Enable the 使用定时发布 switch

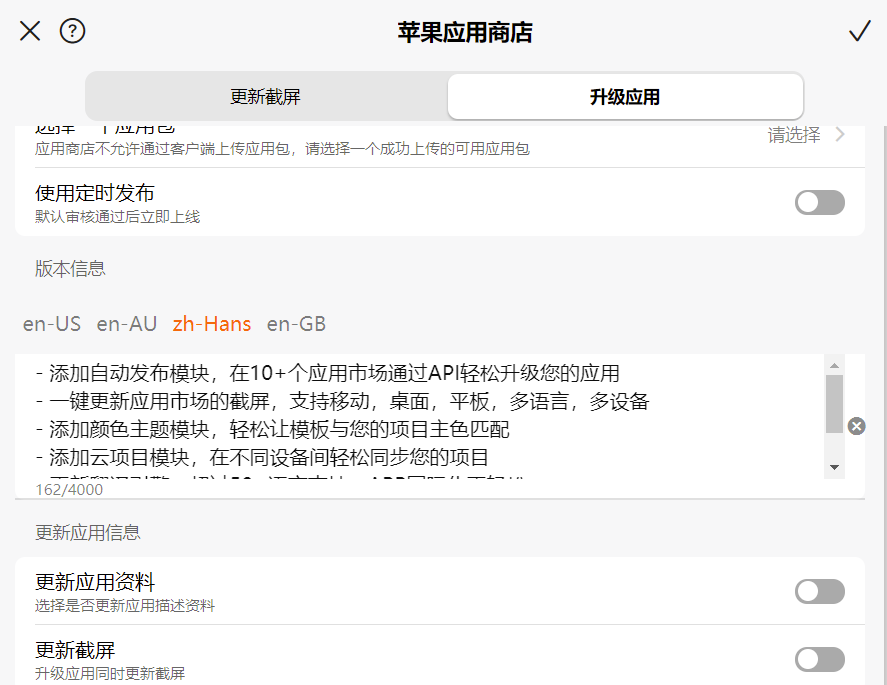click(x=820, y=203)
